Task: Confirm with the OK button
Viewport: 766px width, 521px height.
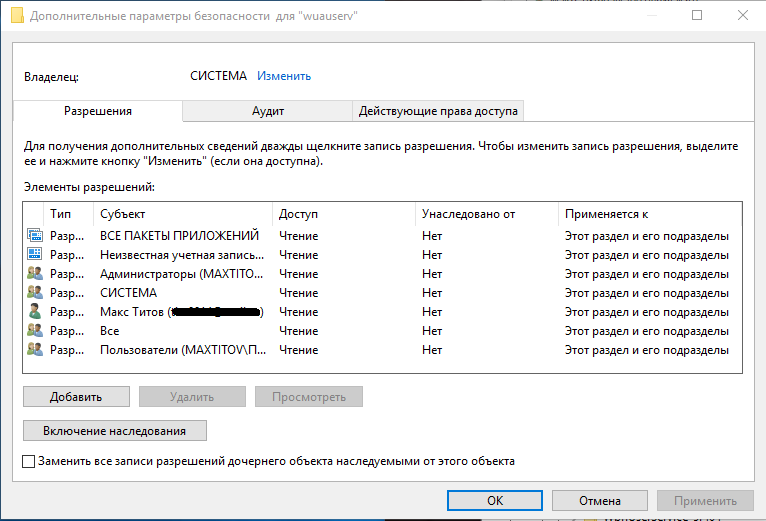Action: point(495,500)
